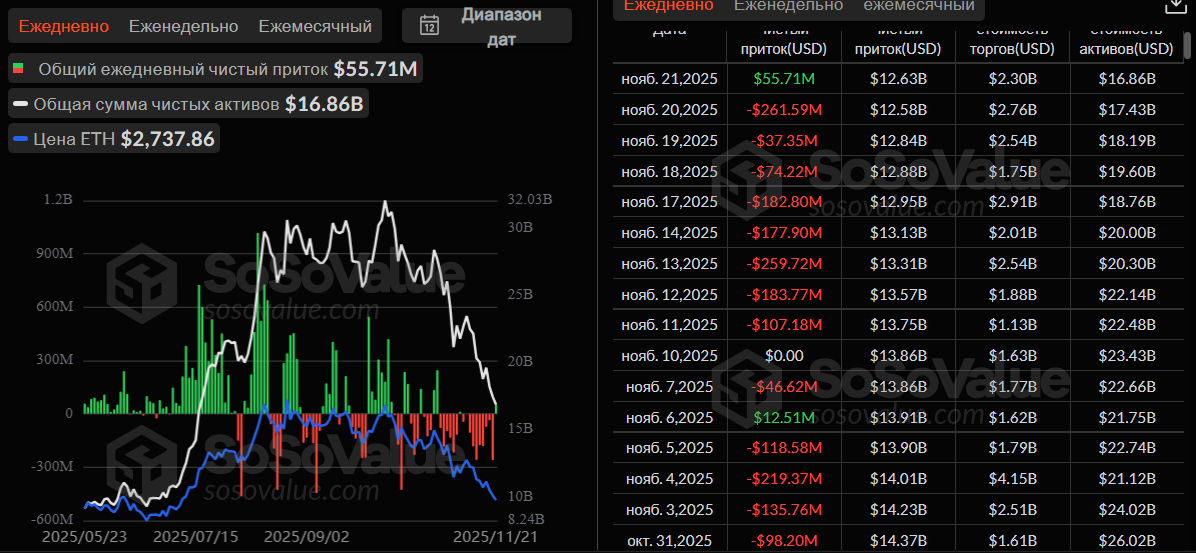This screenshot has width=1196, height=553.
Task: Click the -$259.72M net inflow cell
Action: (784, 263)
